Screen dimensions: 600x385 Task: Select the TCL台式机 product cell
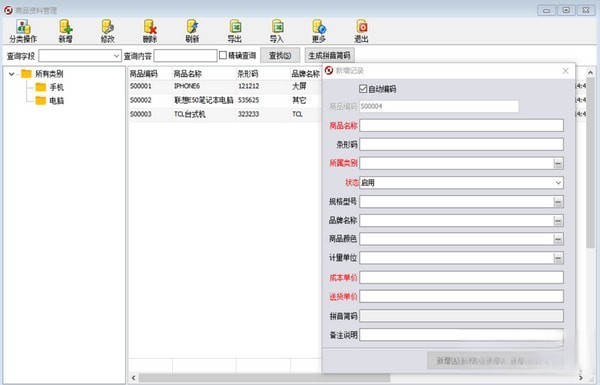(x=190, y=114)
